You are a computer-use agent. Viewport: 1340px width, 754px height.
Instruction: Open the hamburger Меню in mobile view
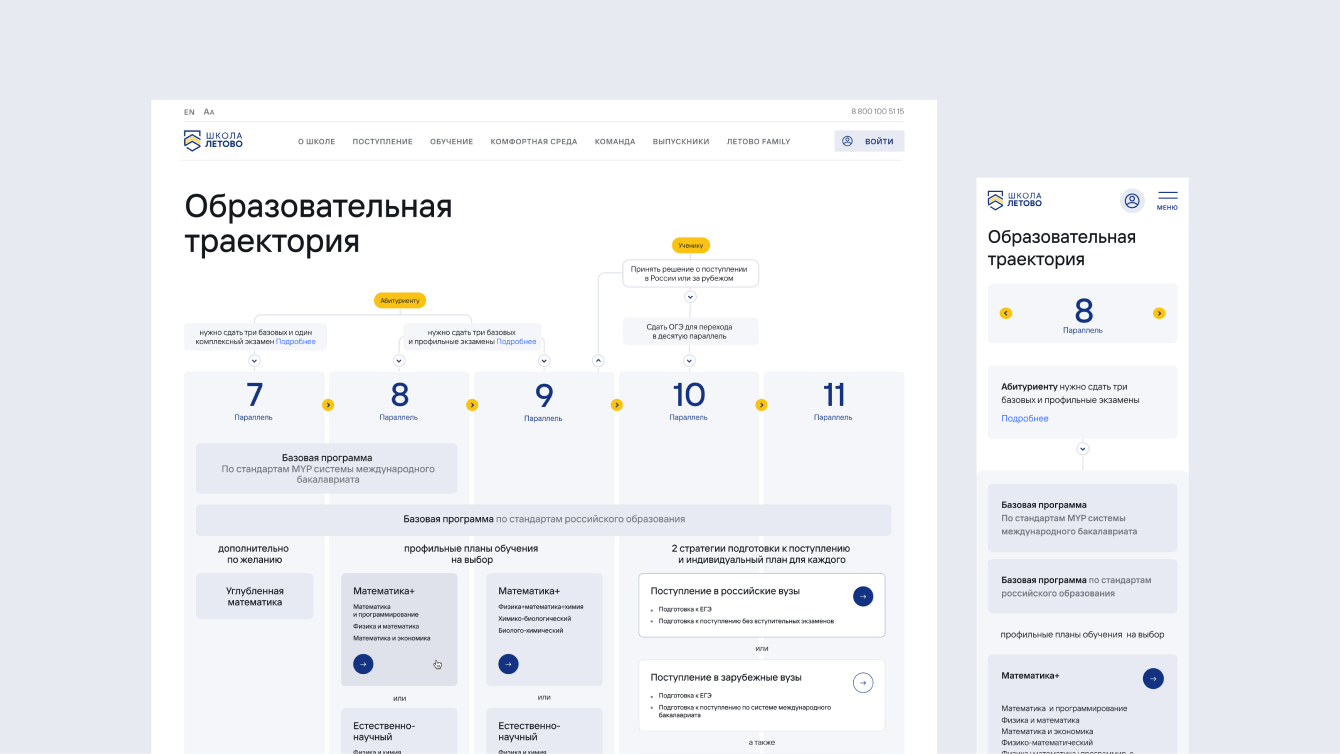[1167, 200]
